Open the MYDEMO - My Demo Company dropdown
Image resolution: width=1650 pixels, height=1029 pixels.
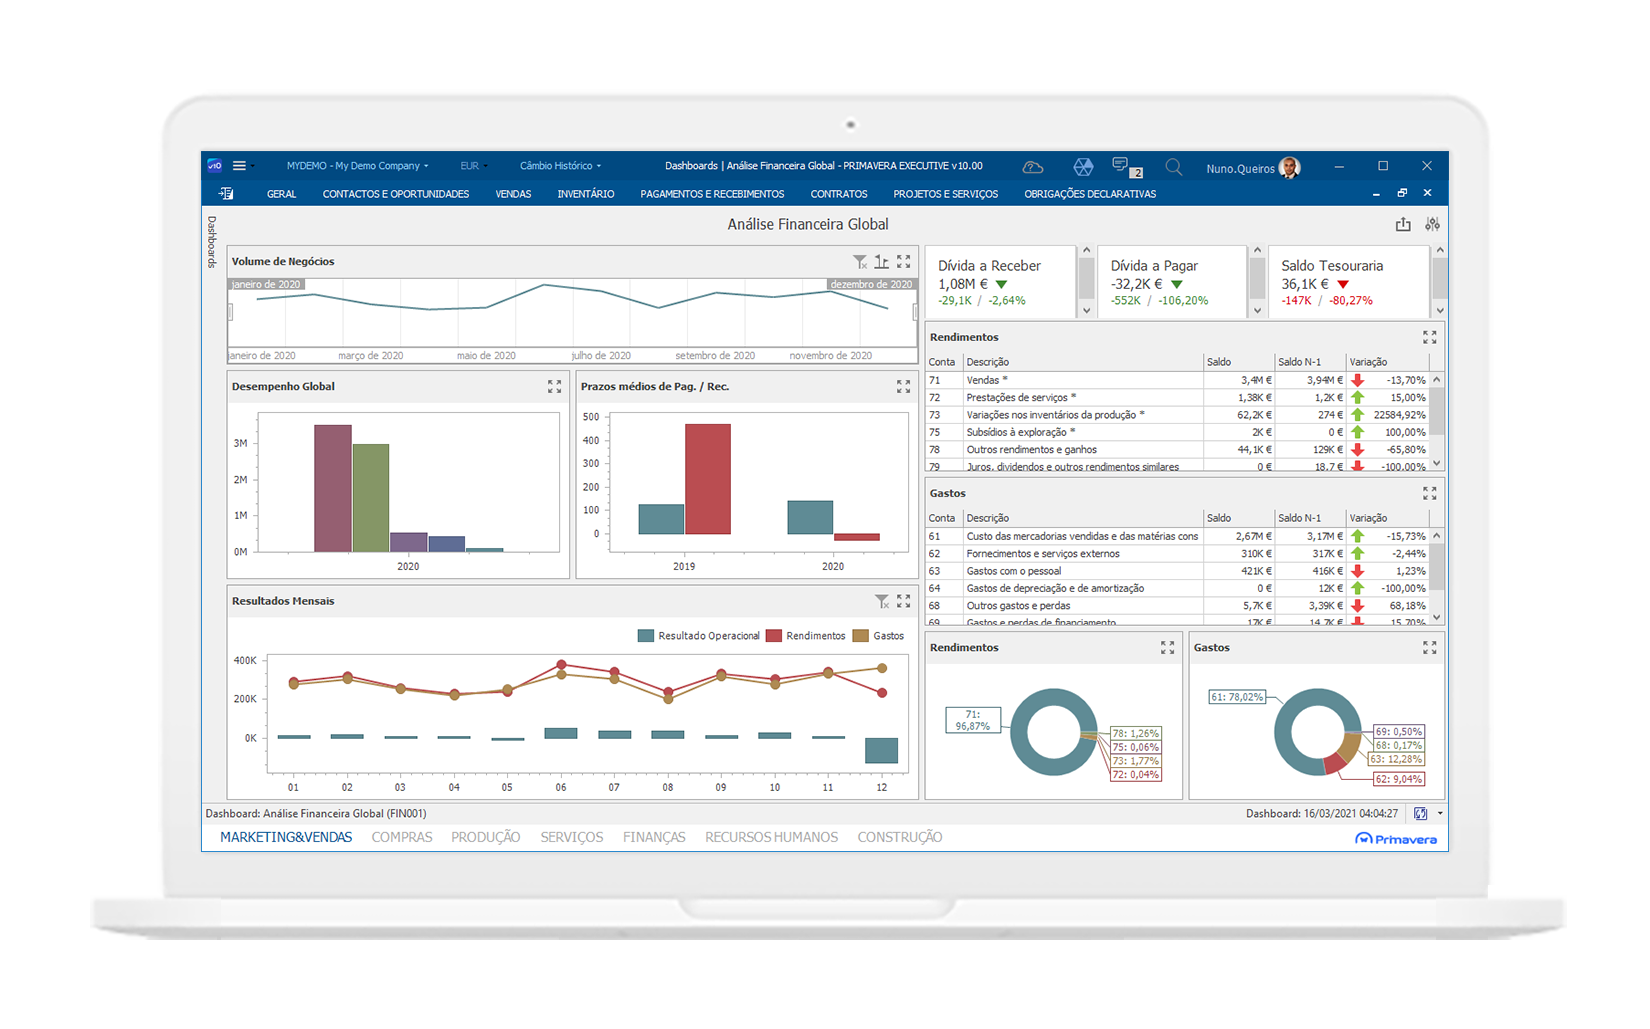(x=357, y=166)
